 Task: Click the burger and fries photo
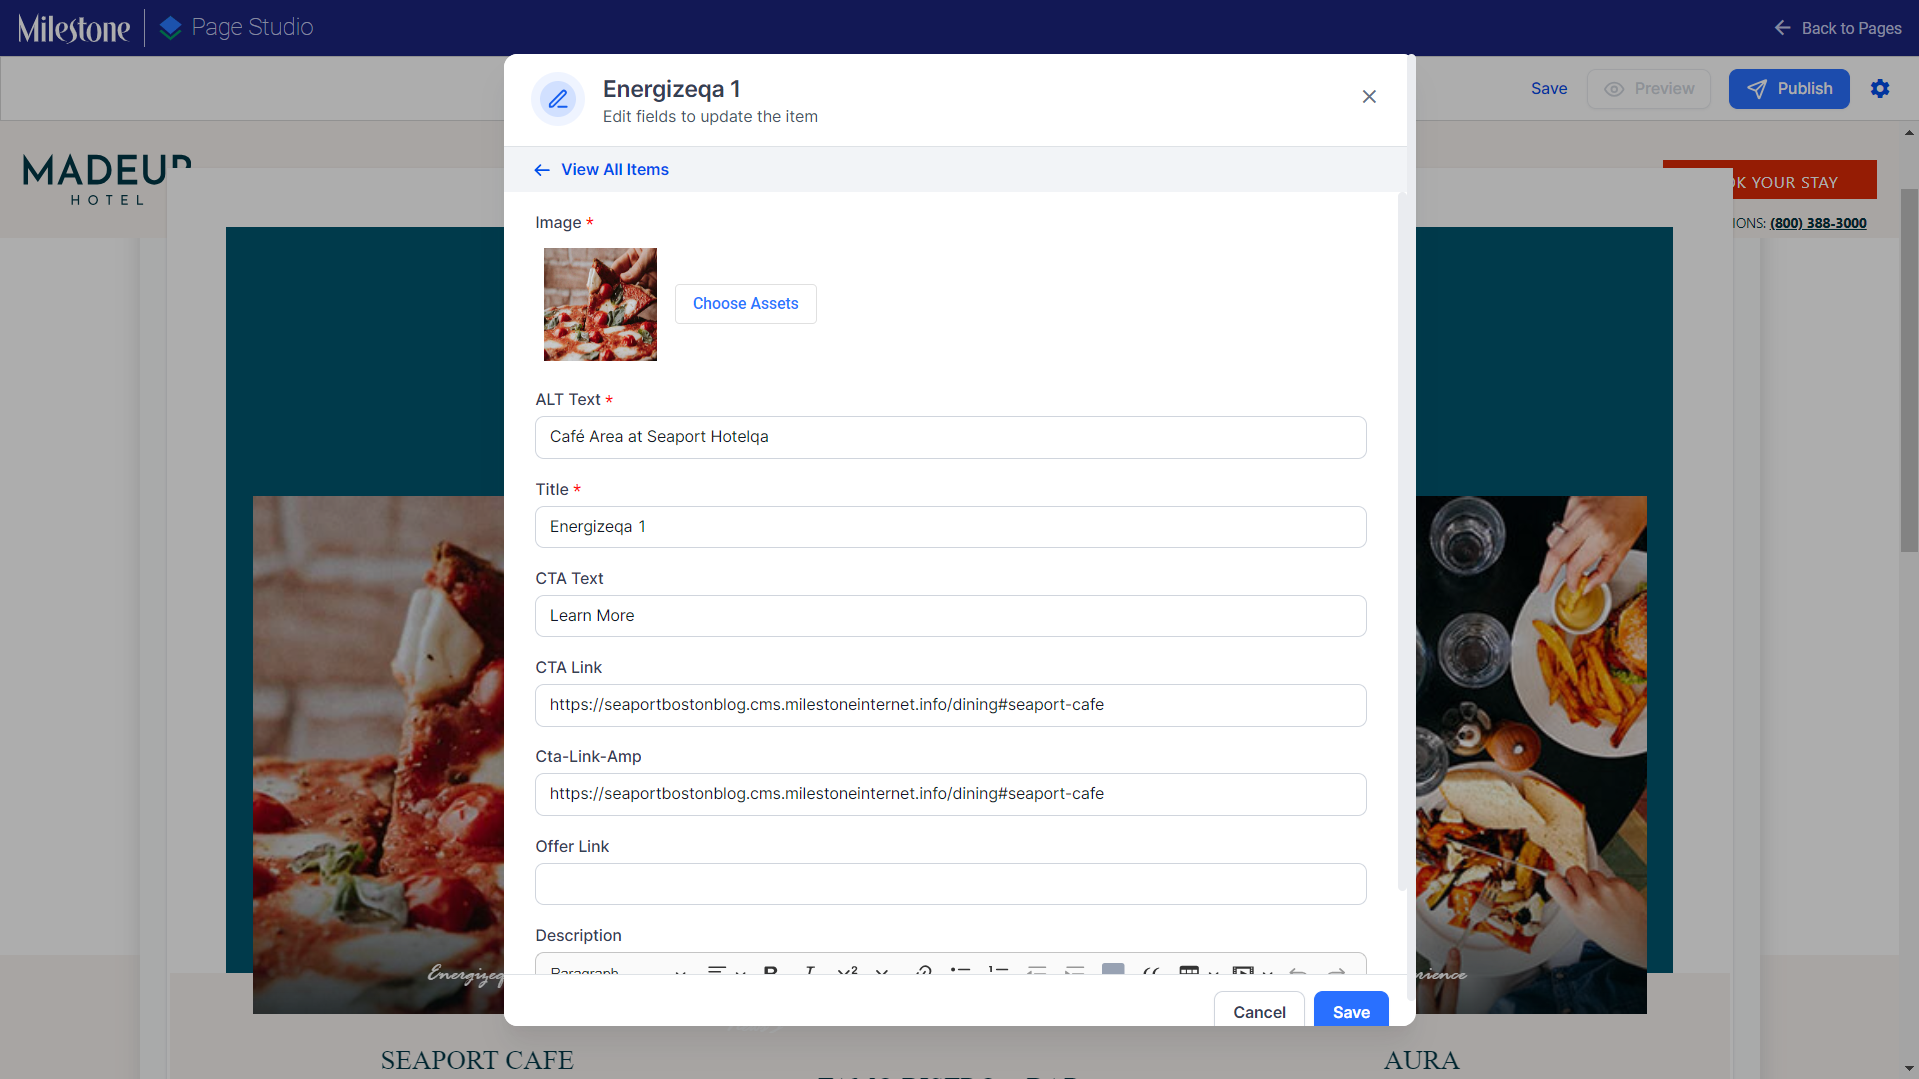(x=1531, y=755)
